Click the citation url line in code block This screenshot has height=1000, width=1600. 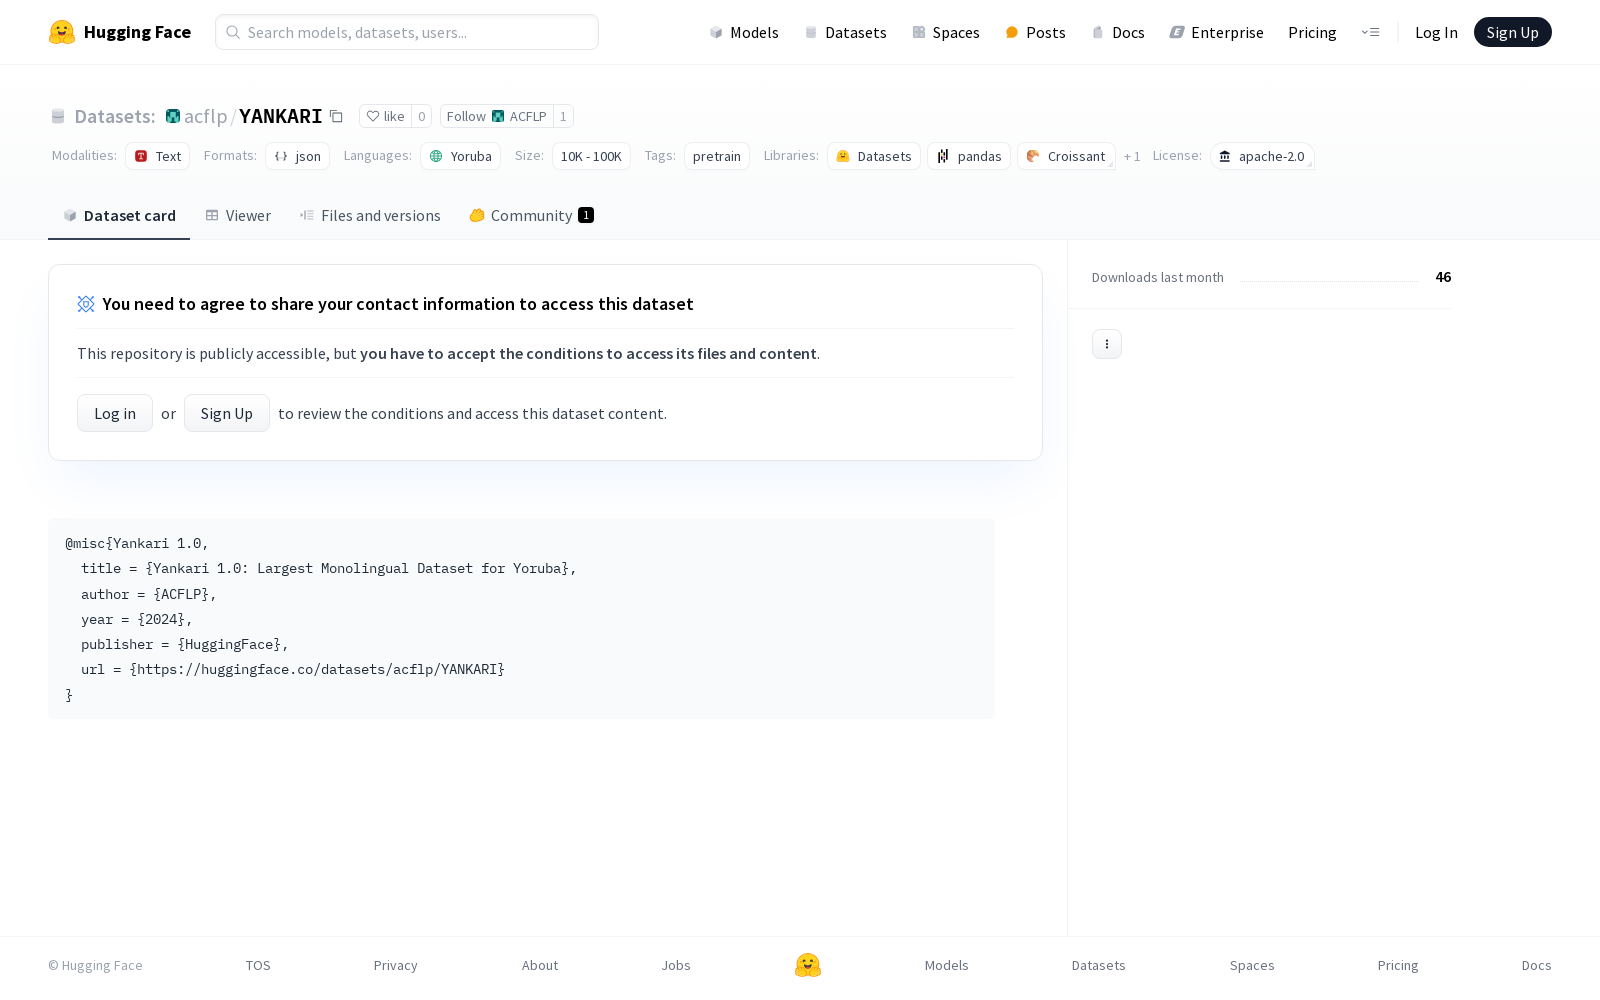[293, 669]
